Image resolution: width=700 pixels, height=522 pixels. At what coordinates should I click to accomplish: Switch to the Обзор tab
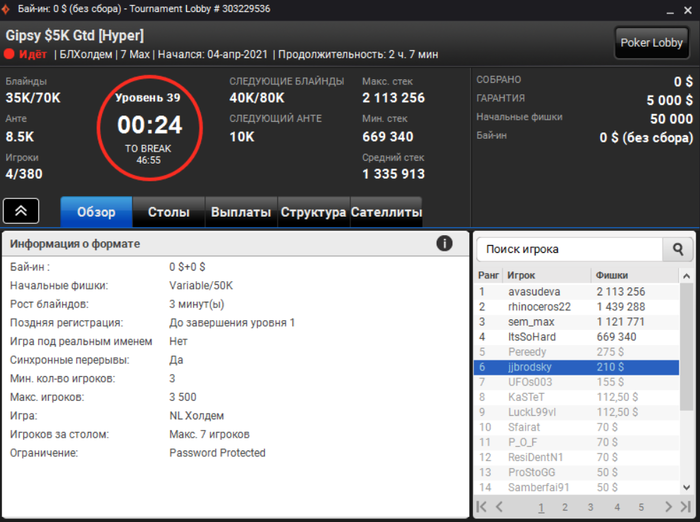(96, 212)
